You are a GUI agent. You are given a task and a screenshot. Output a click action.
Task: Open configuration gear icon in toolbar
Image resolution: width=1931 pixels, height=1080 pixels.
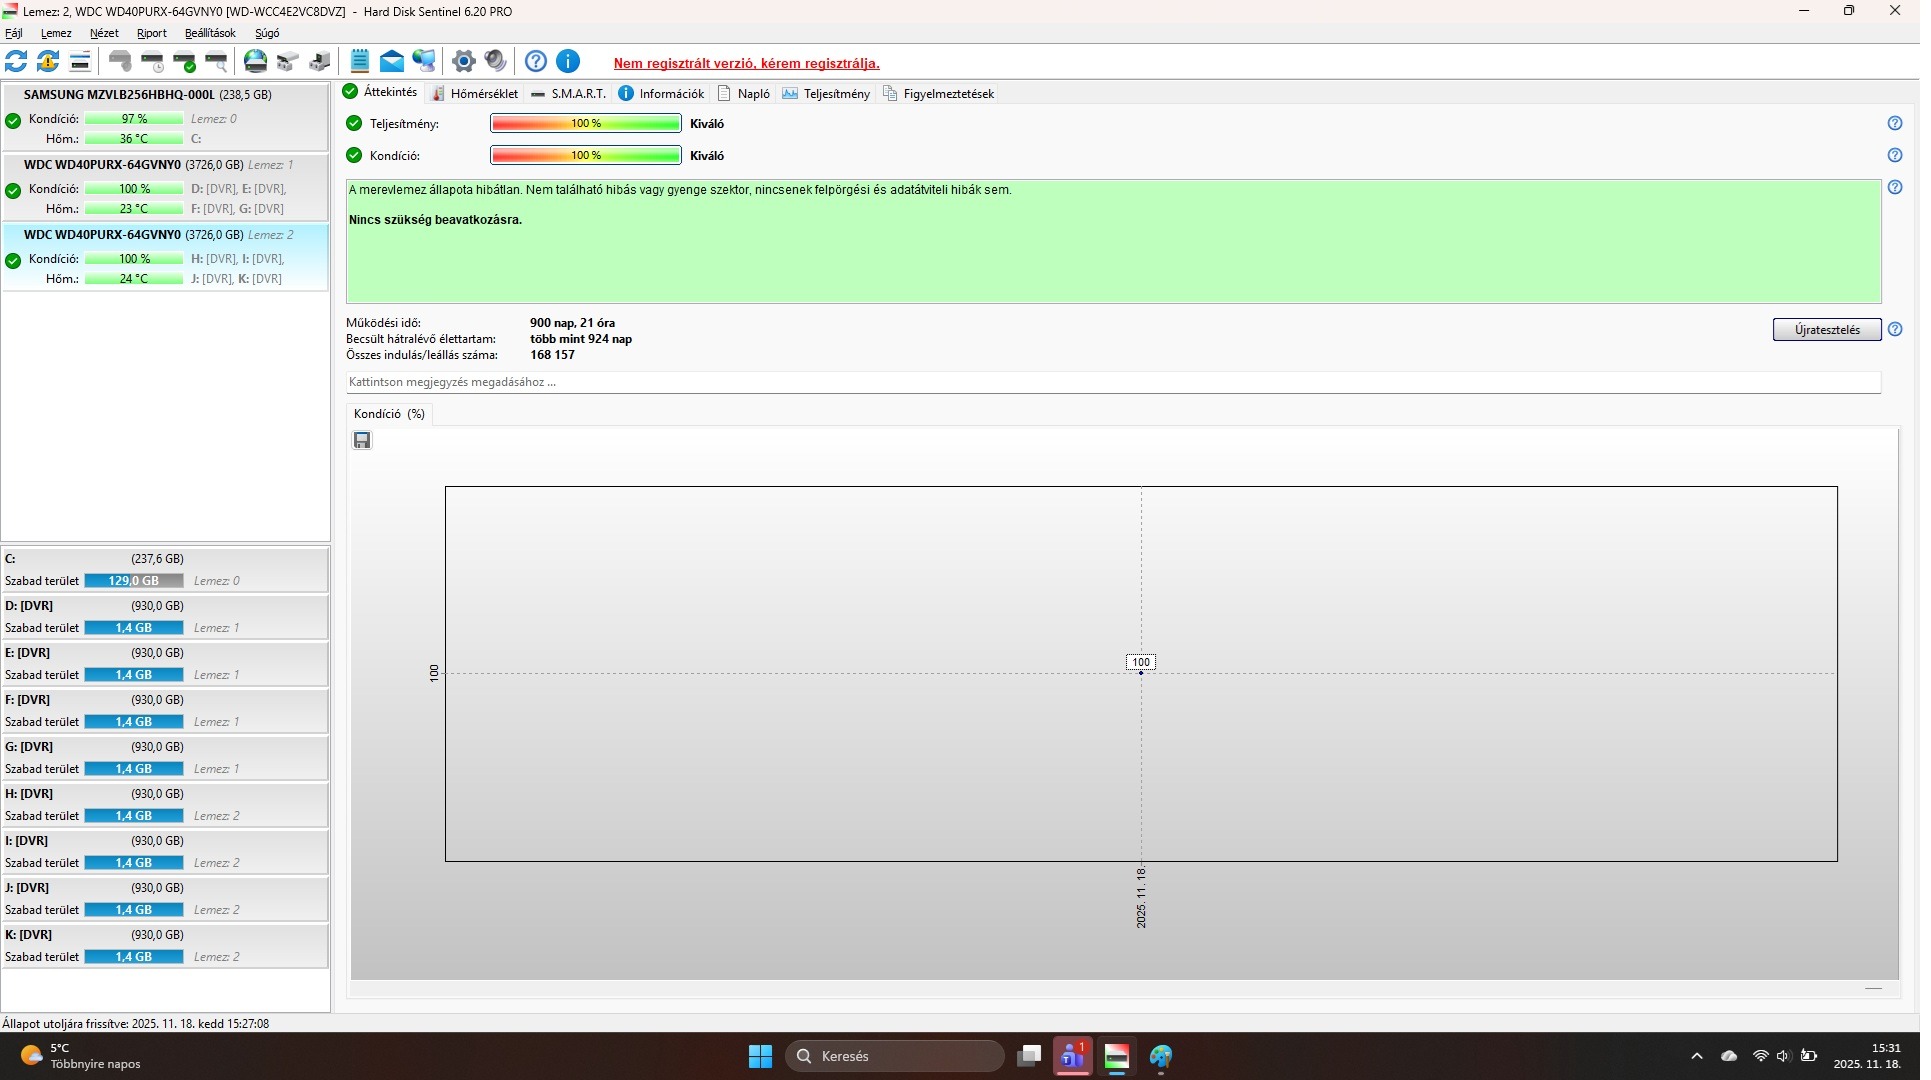[463, 62]
